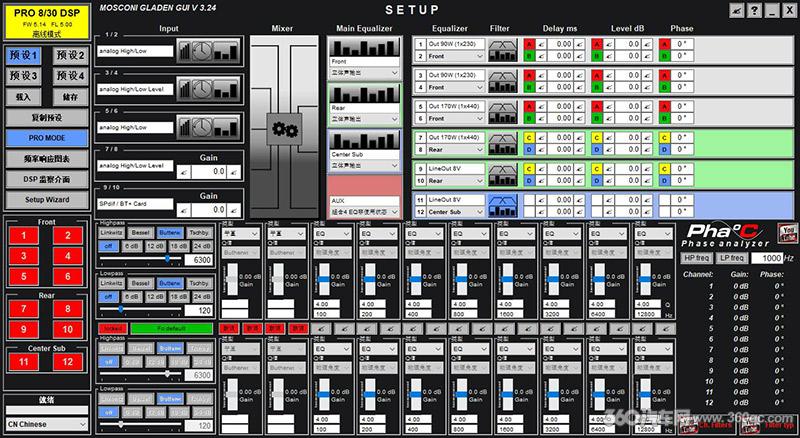Set upper Lowpass slope to 18 dB
The image size is (800, 438).
[179, 296]
